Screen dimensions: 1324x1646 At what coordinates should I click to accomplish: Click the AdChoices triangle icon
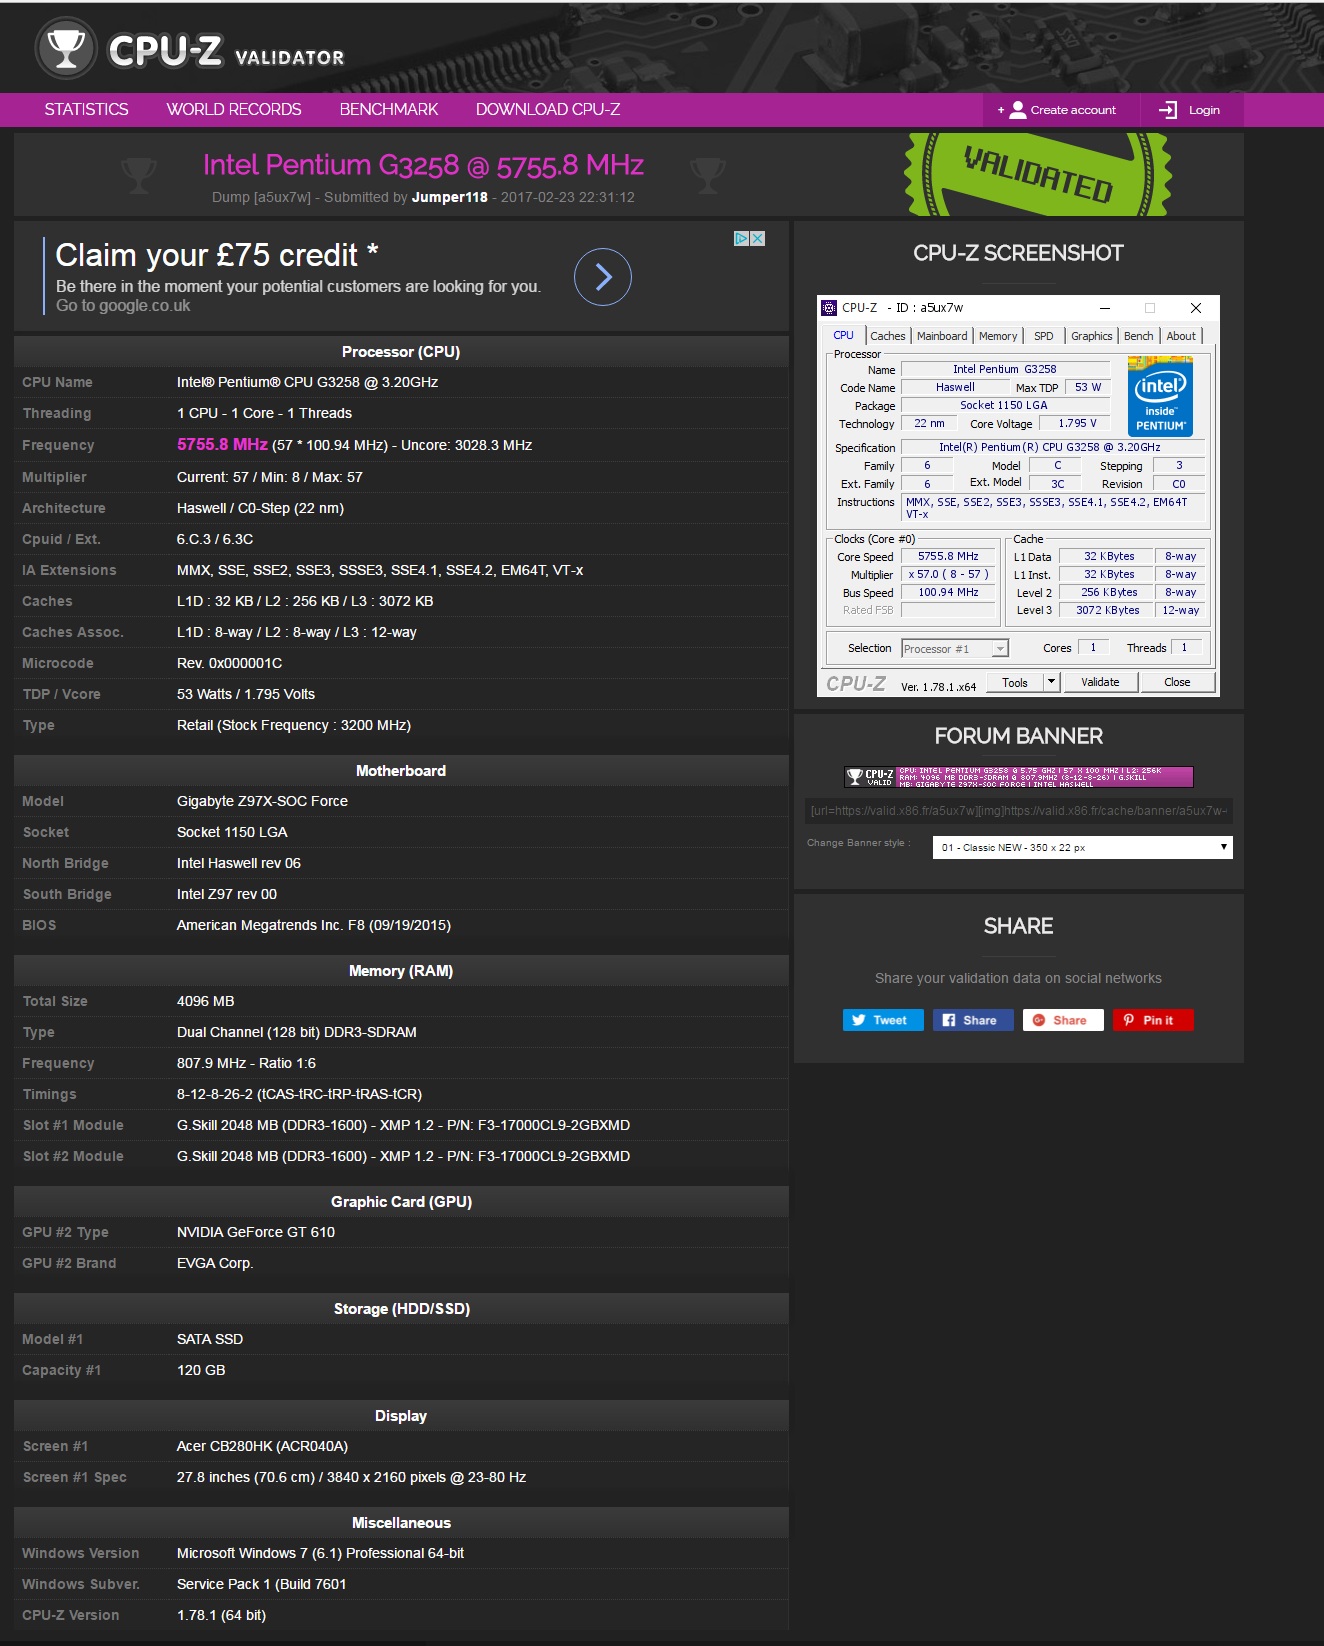pyautogui.click(x=742, y=238)
